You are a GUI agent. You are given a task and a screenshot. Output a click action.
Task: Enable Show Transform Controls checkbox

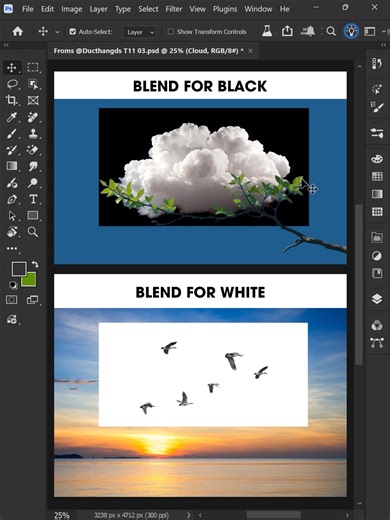(171, 32)
